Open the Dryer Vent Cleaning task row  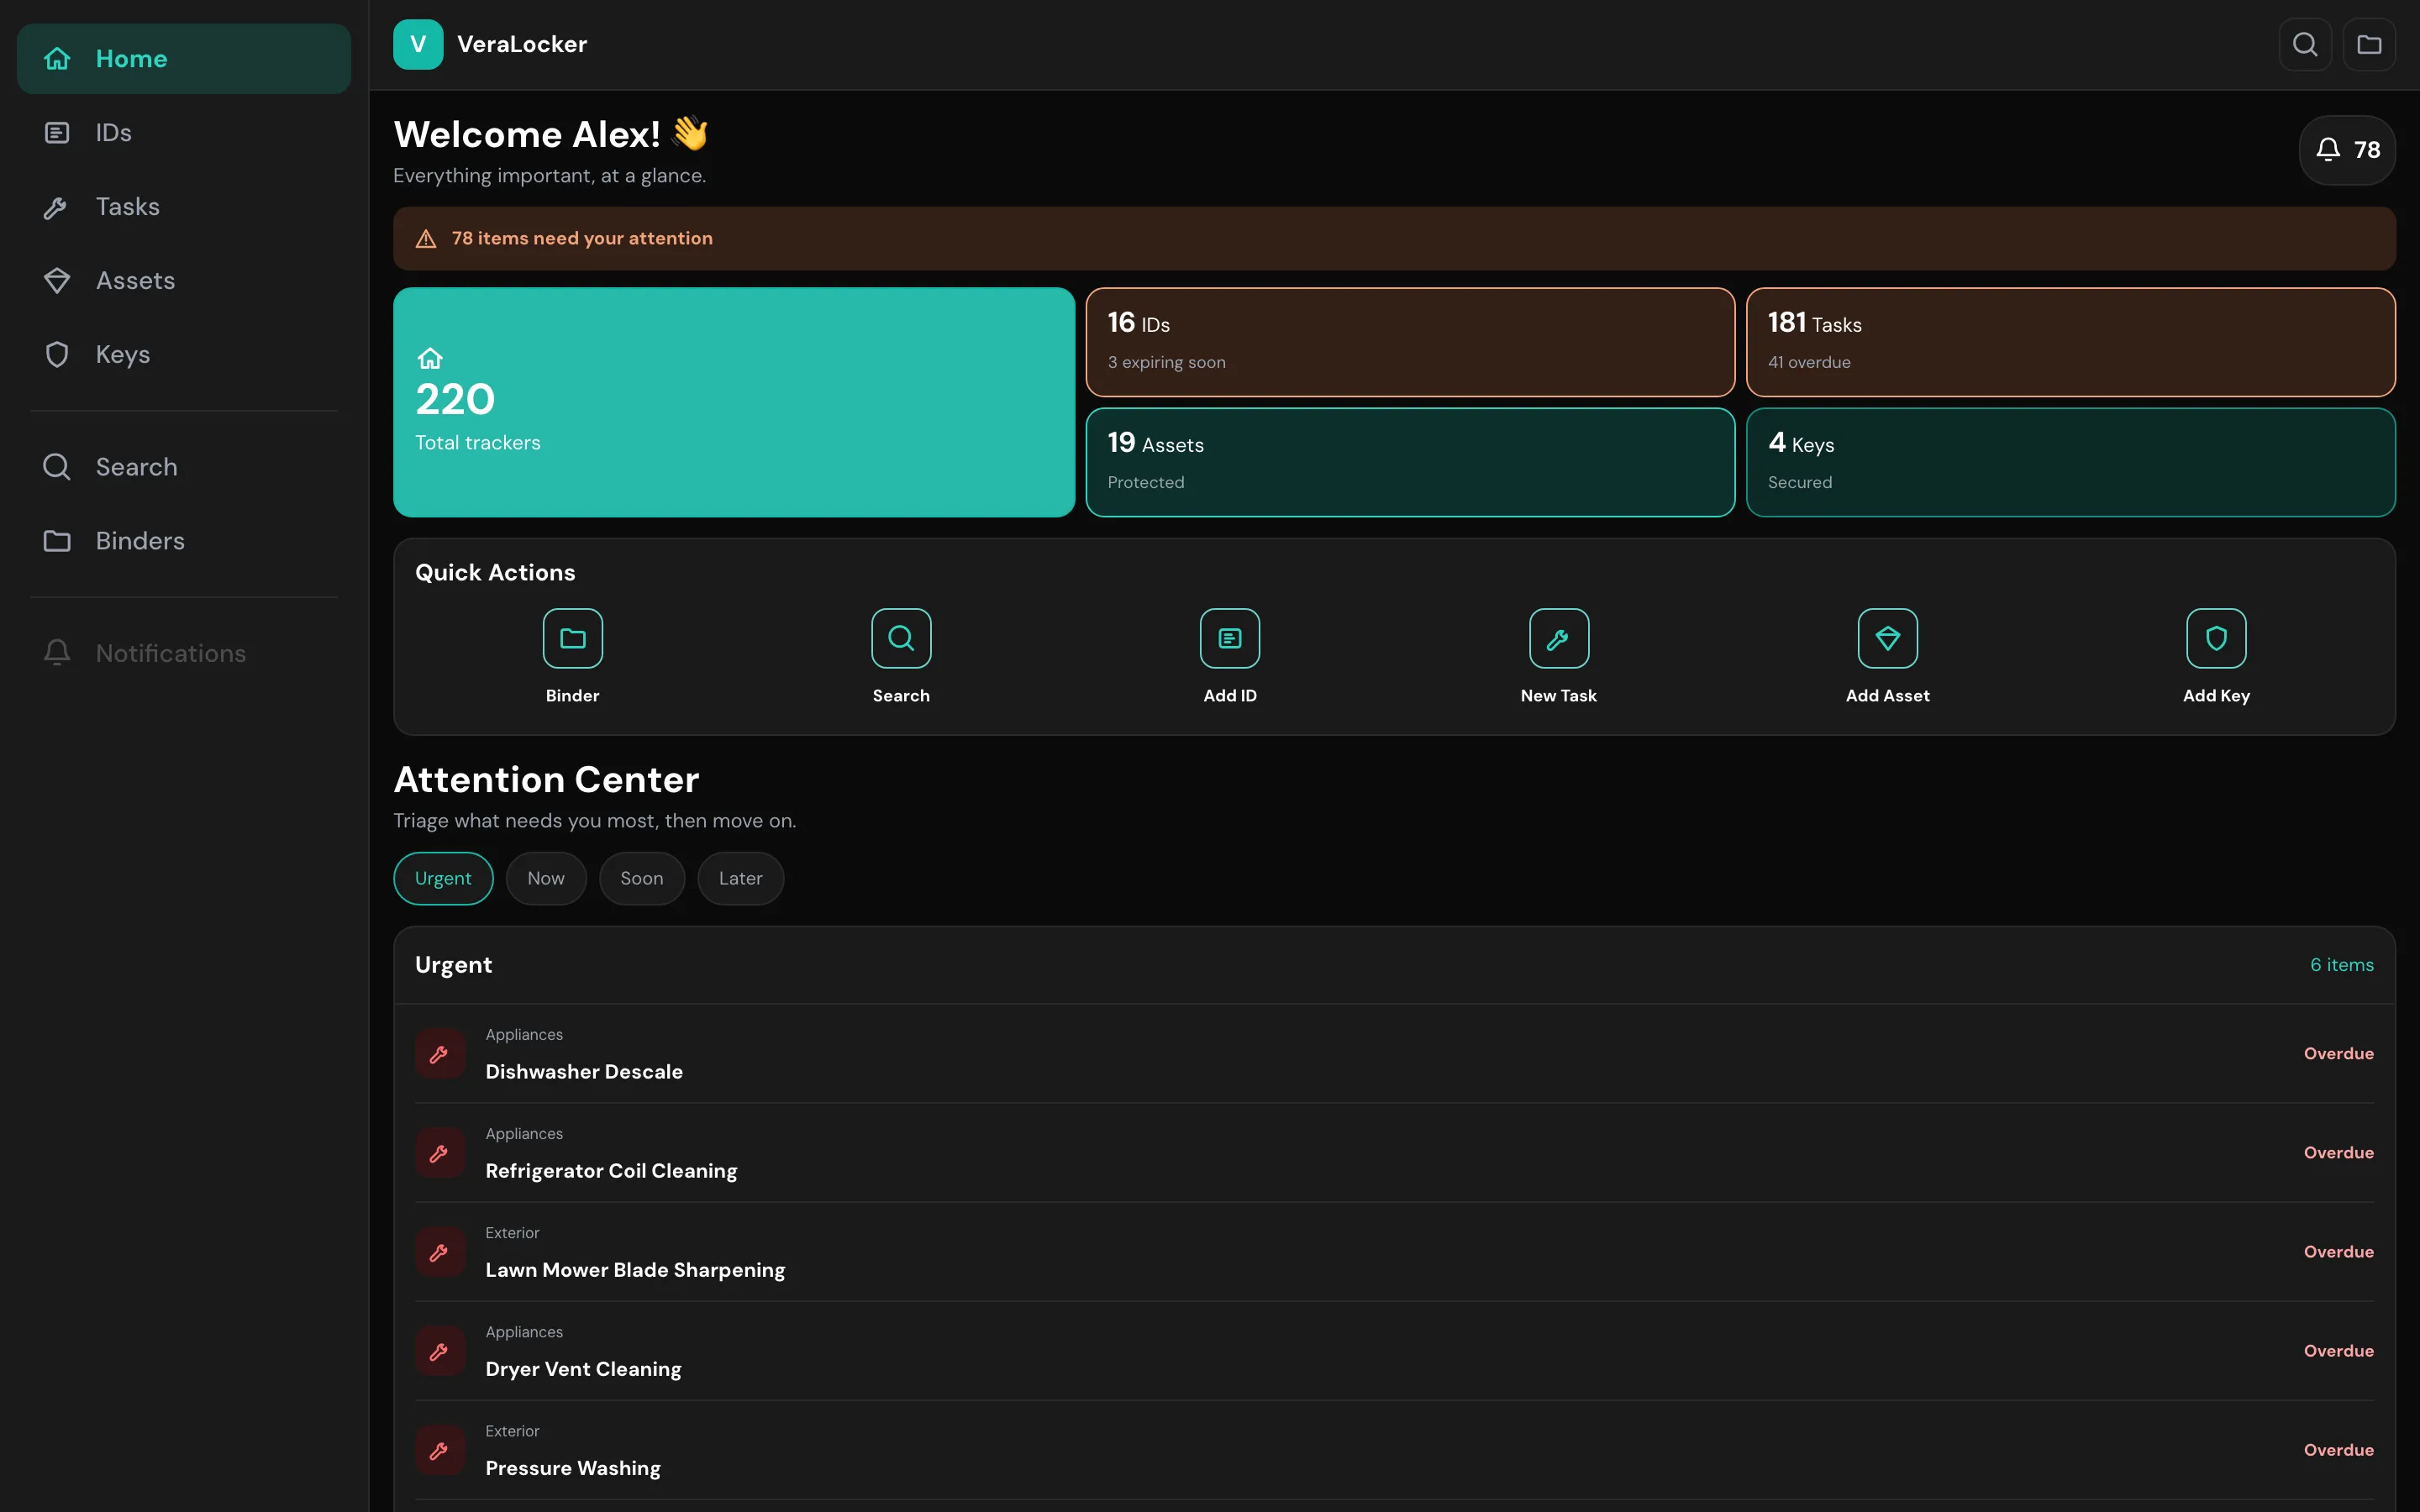pyautogui.click(x=1394, y=1351)
